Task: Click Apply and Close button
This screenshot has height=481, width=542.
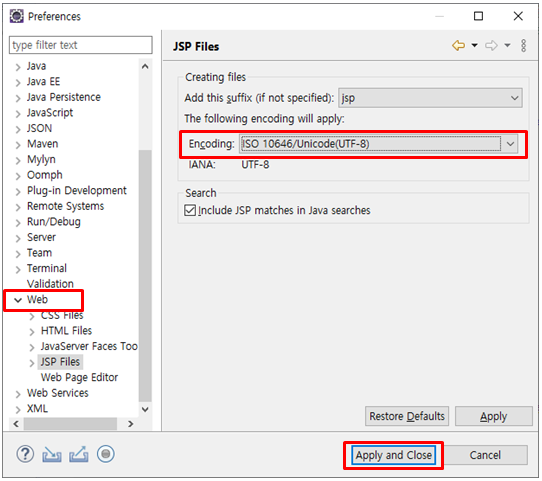Action: [x=393, y=455]
